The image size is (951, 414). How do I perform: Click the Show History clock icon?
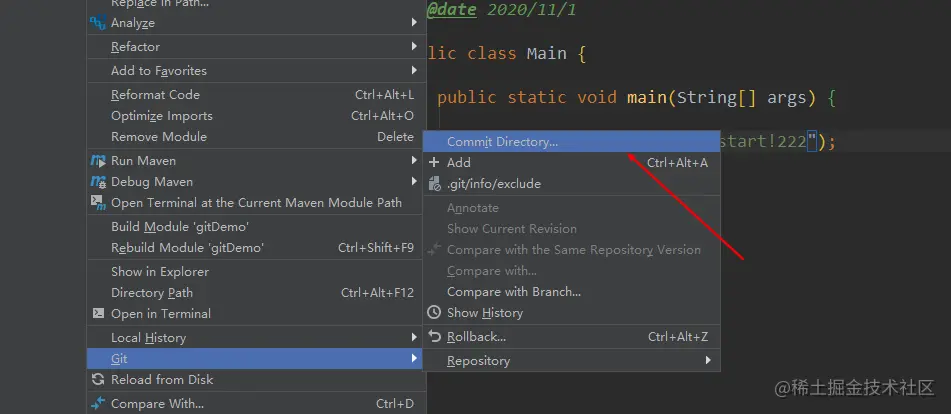(434, 313)
